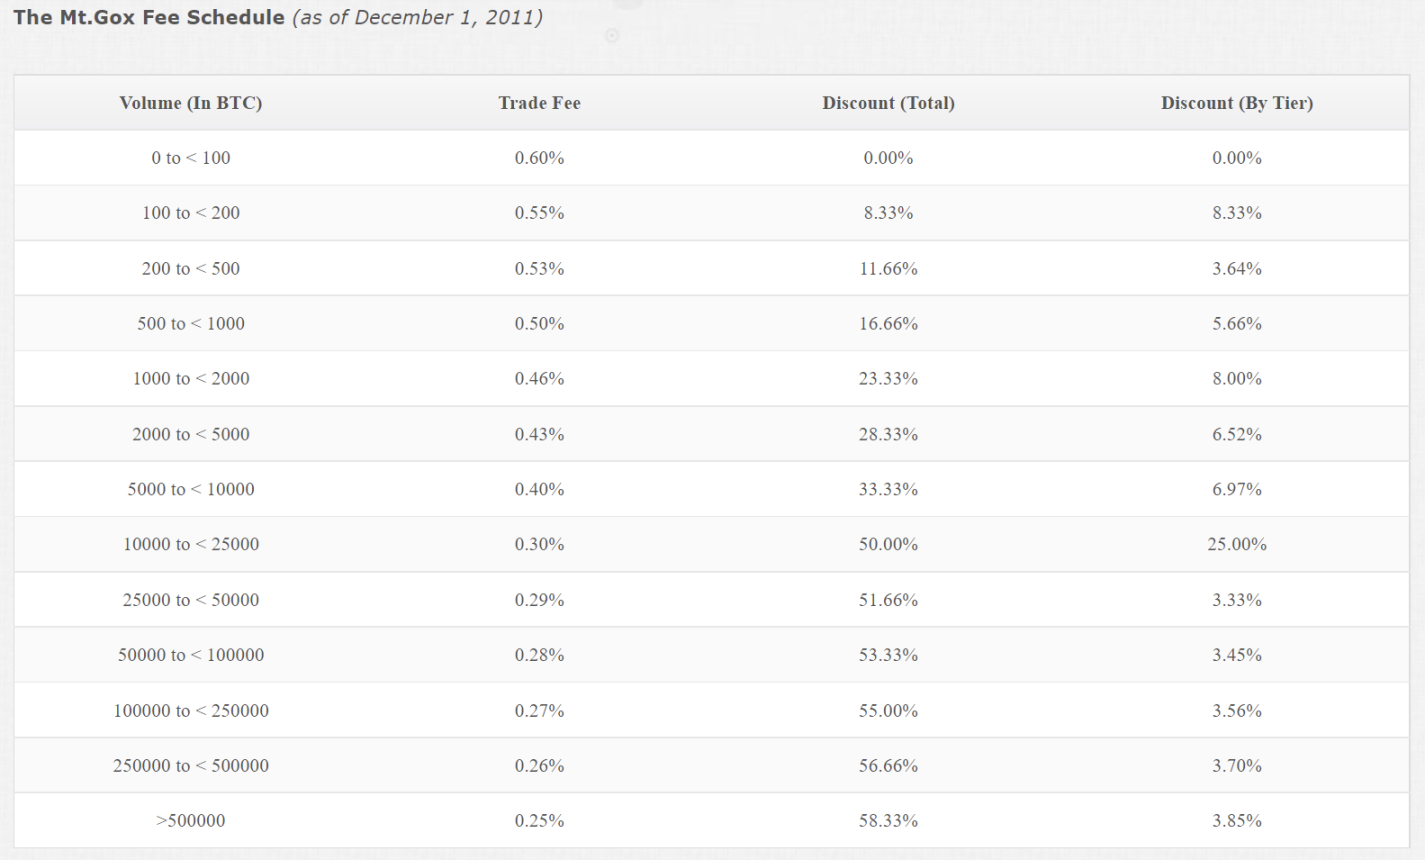Click the 33.33% total discount cell

click(888, 490)
